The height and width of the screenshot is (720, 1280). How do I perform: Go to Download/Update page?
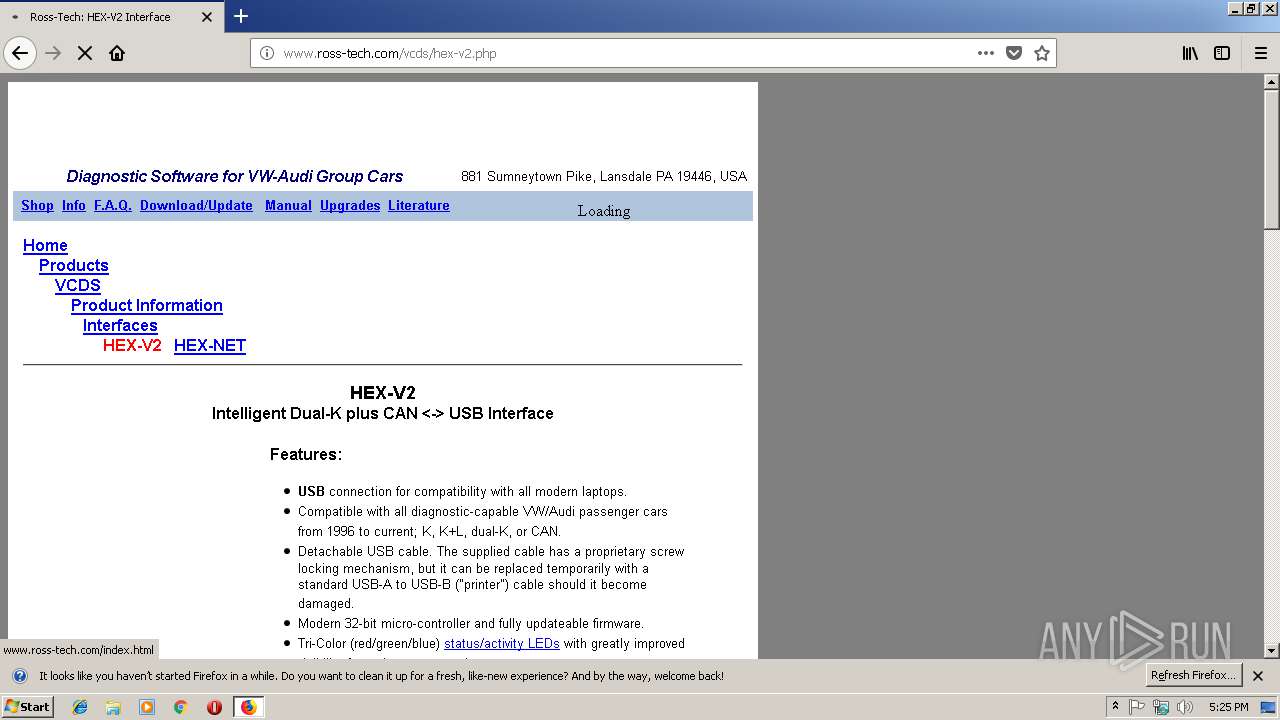pyautogui.click(x=196, y=205)
